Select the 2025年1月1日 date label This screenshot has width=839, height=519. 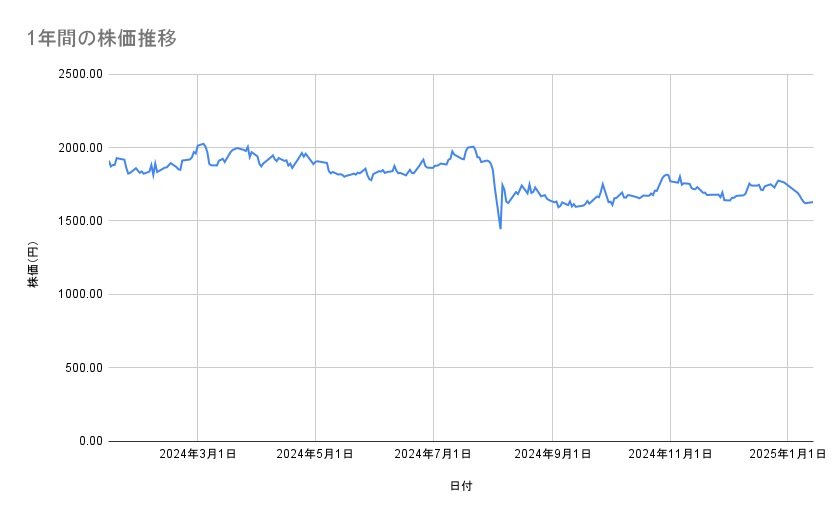tap(788, 455)
